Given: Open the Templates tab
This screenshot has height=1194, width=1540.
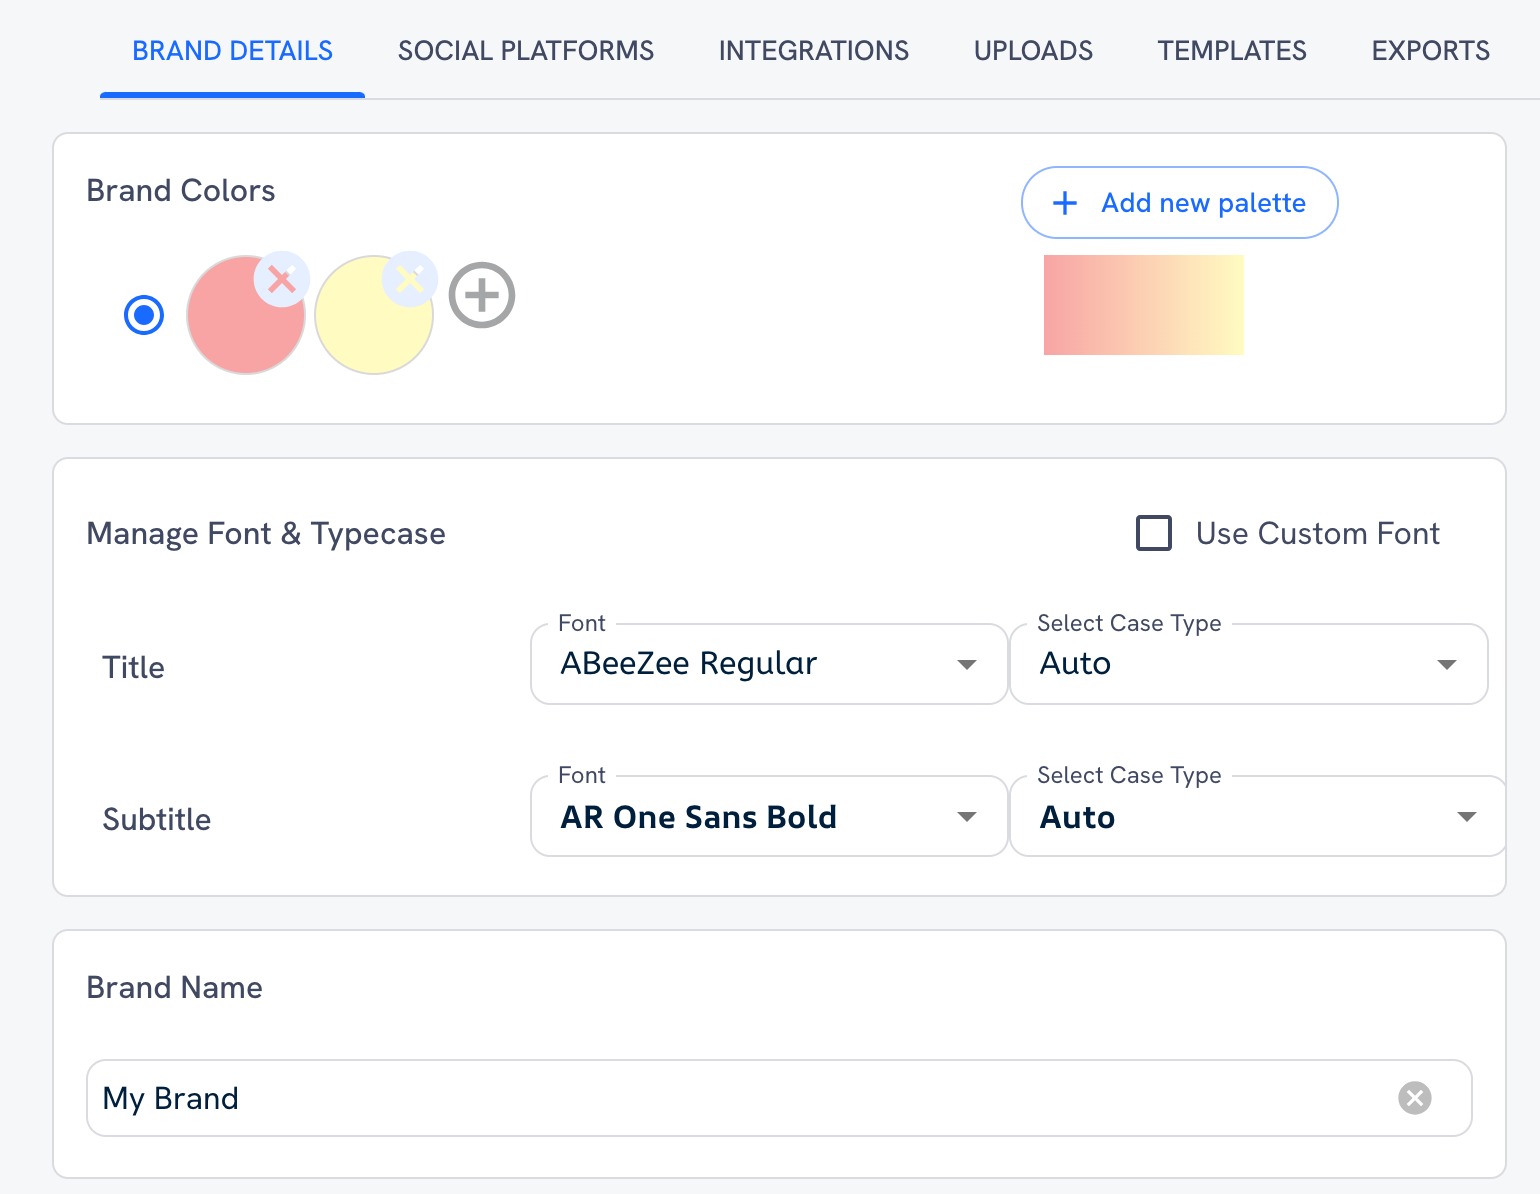Looking at the screenshot, I should 1231,50.
